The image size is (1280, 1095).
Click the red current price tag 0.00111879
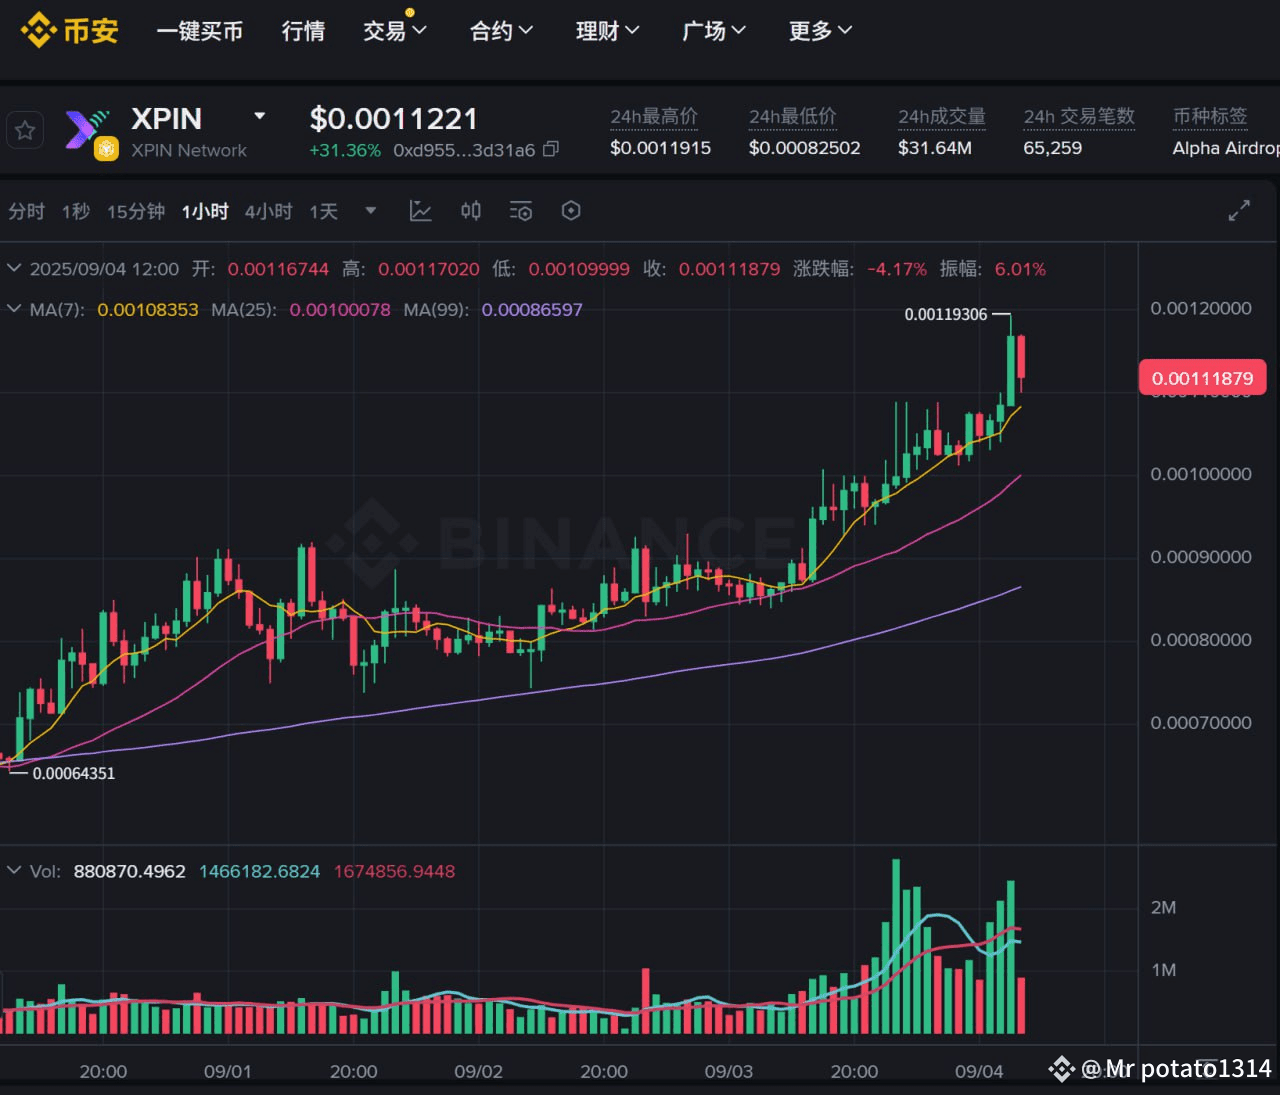[x=1202, y=377]
